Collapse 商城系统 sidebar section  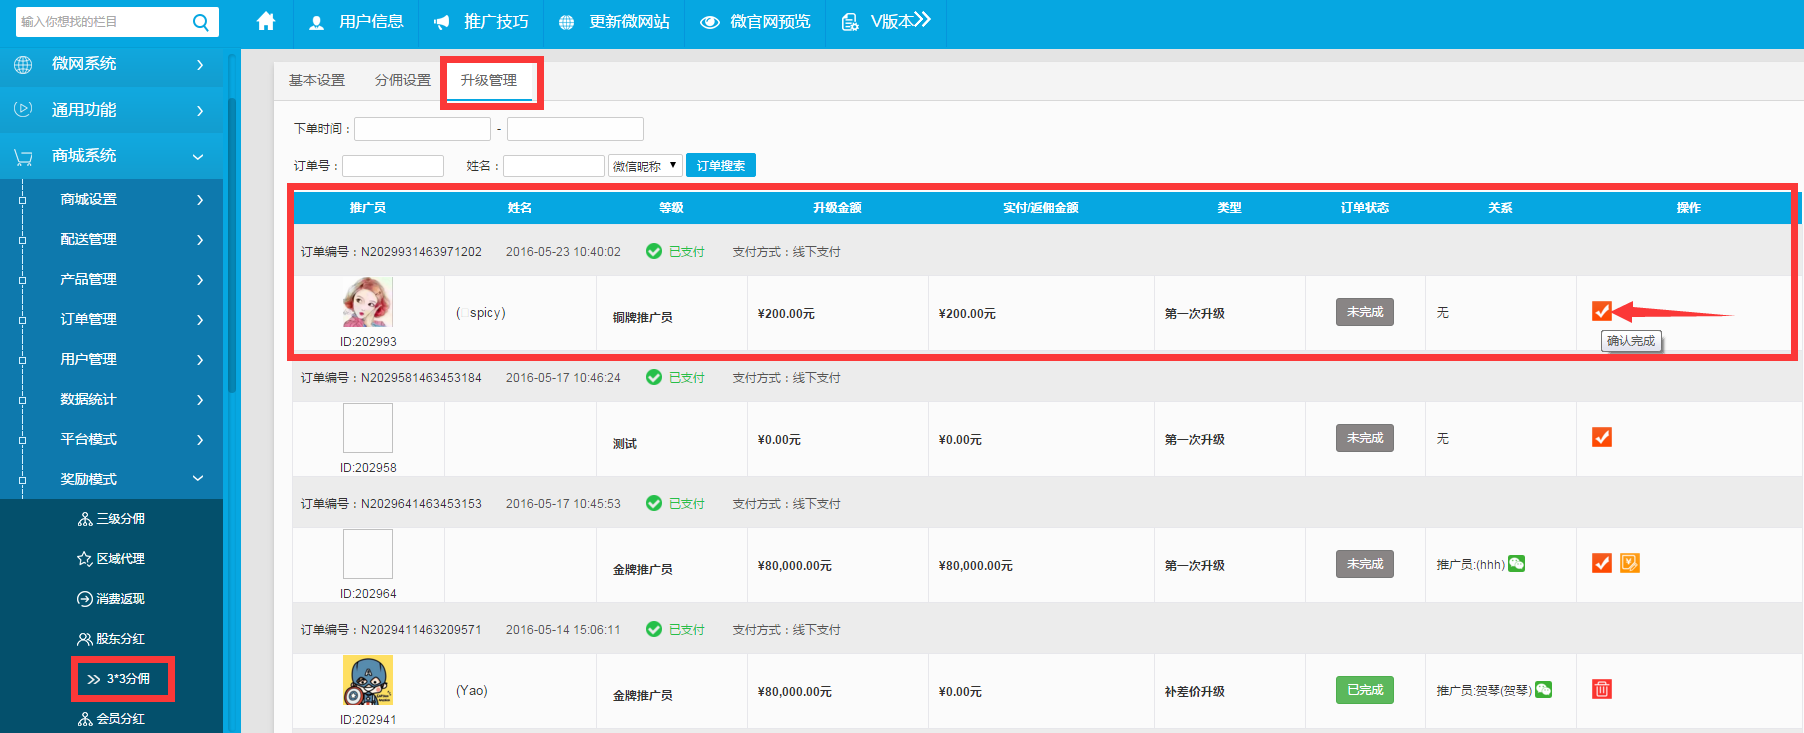(x=111, y=156)
